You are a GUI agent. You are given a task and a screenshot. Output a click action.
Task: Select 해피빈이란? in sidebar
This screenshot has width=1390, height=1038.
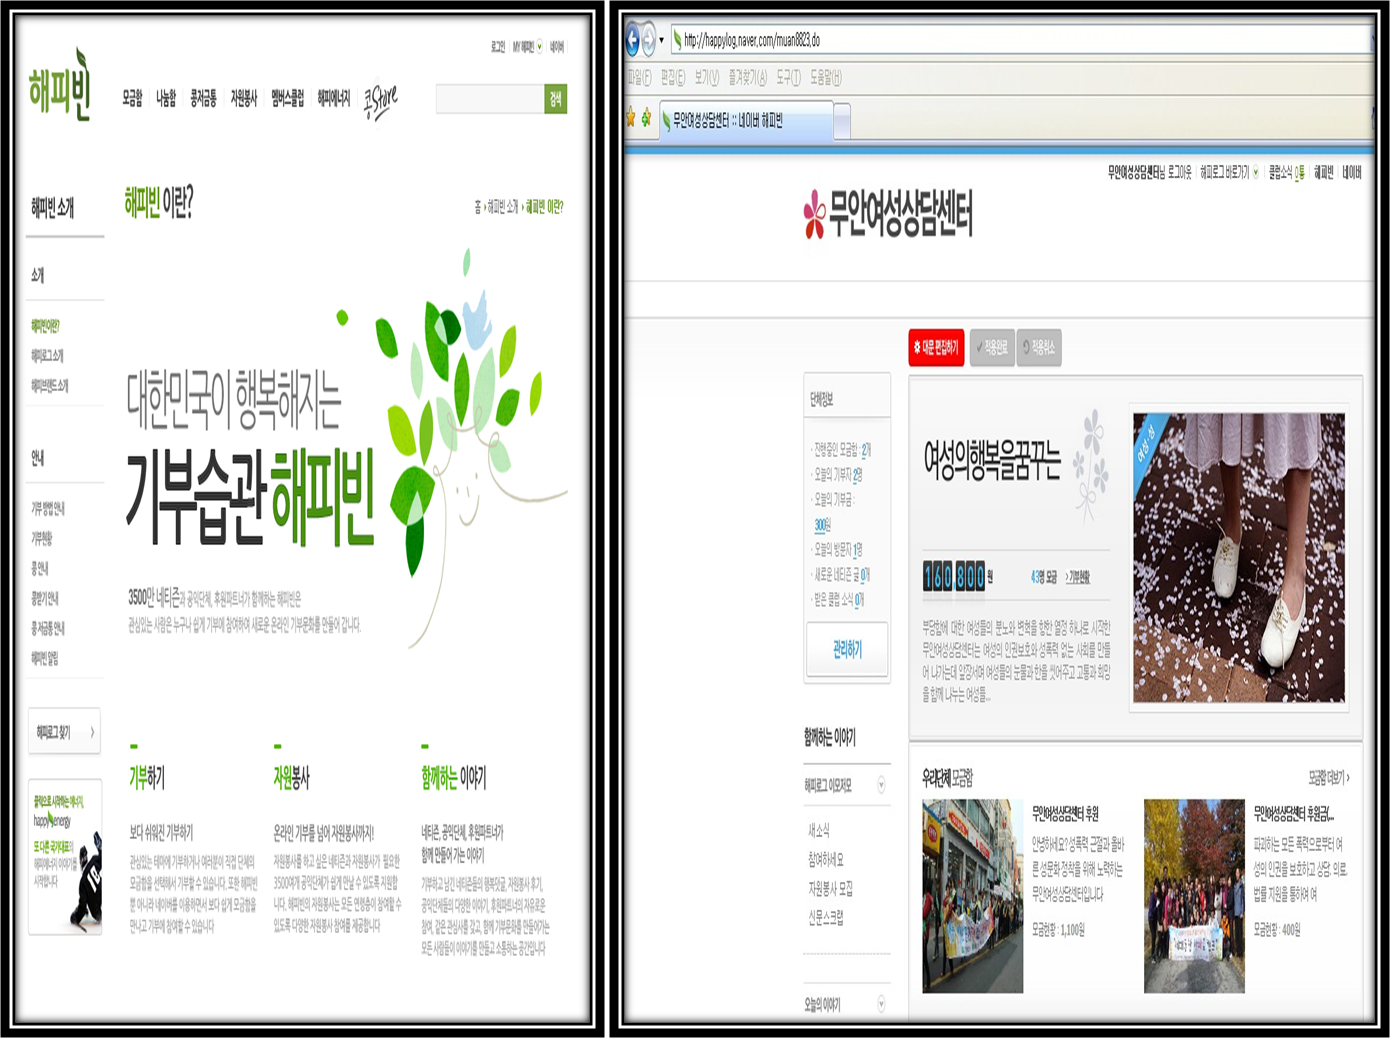(x=46, y=325)
